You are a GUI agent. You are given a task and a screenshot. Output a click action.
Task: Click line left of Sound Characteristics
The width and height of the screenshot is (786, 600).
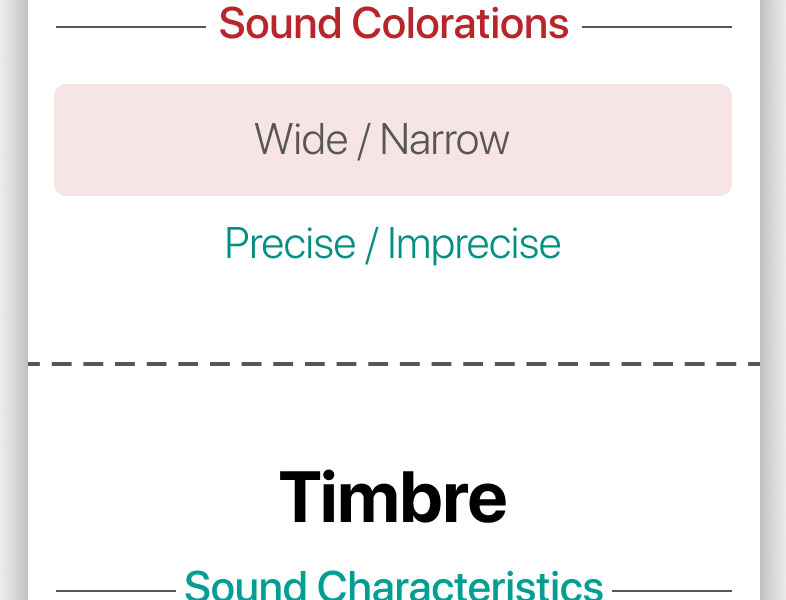(x=116, y=591)
